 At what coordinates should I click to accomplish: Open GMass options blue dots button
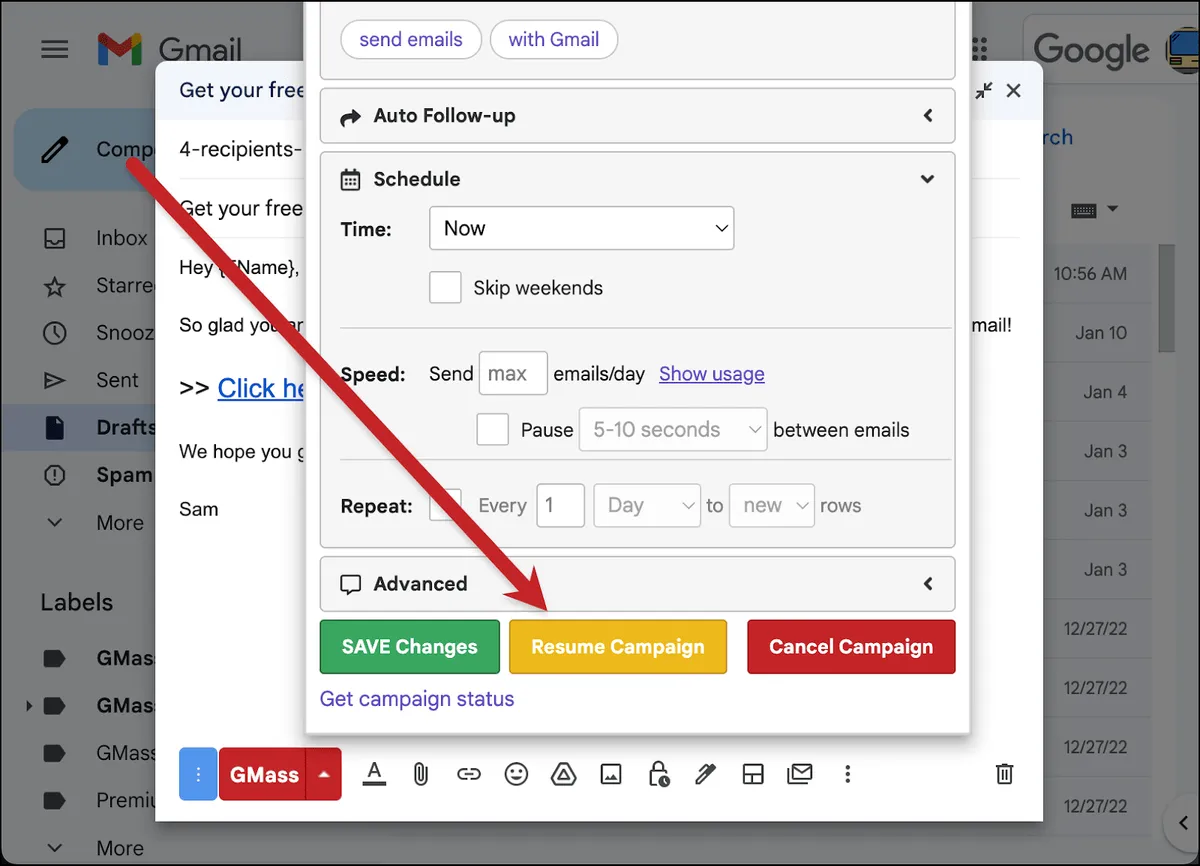tap(198, 774)
